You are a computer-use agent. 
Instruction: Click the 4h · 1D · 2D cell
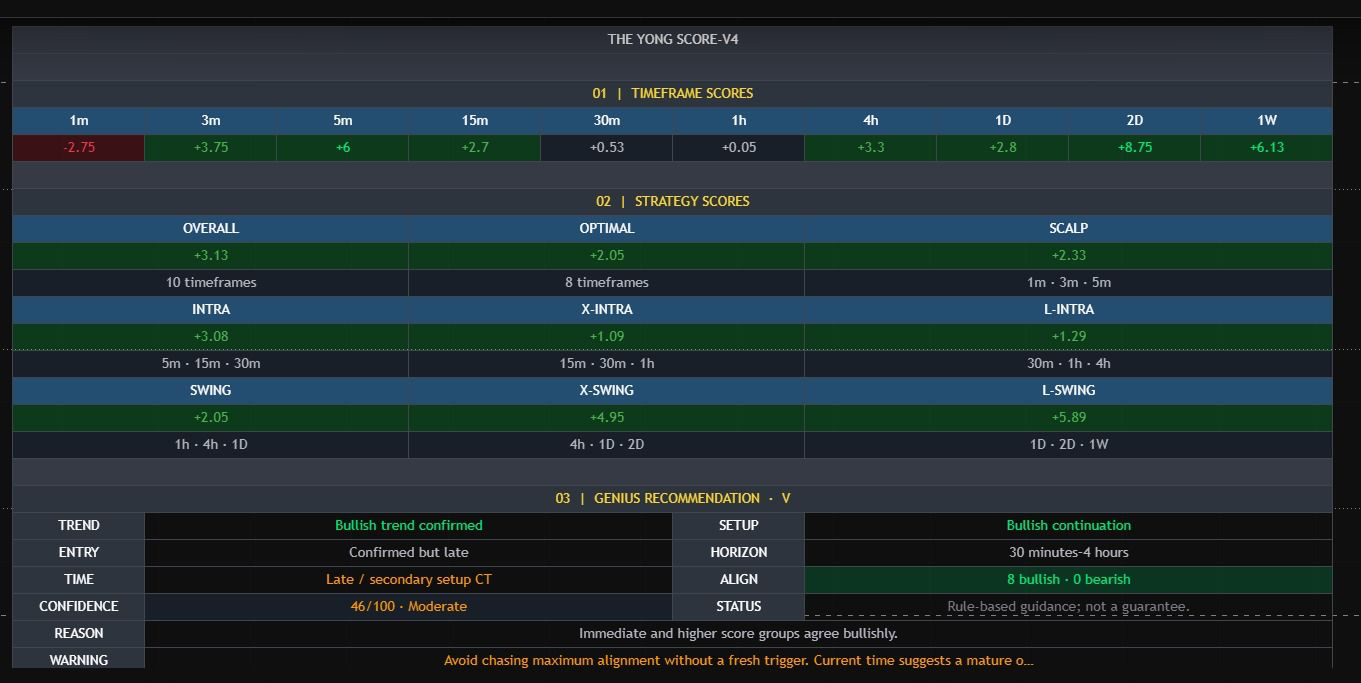606,444
